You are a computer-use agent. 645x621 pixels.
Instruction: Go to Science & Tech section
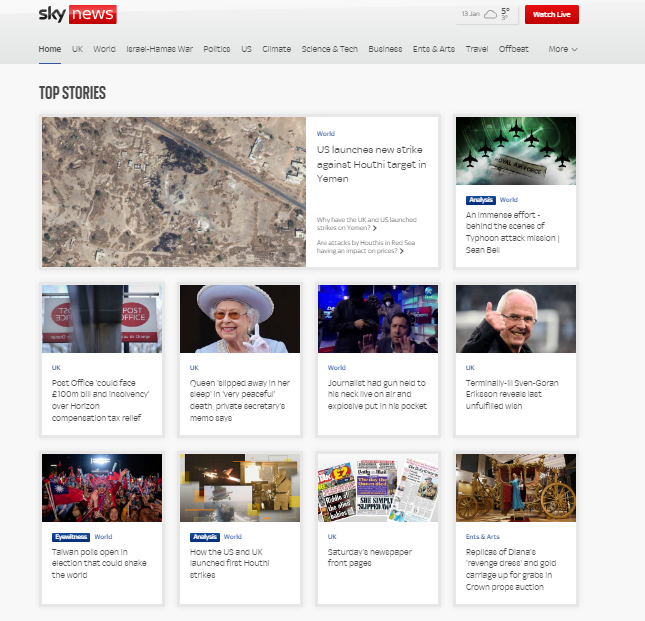pos(330,49)
